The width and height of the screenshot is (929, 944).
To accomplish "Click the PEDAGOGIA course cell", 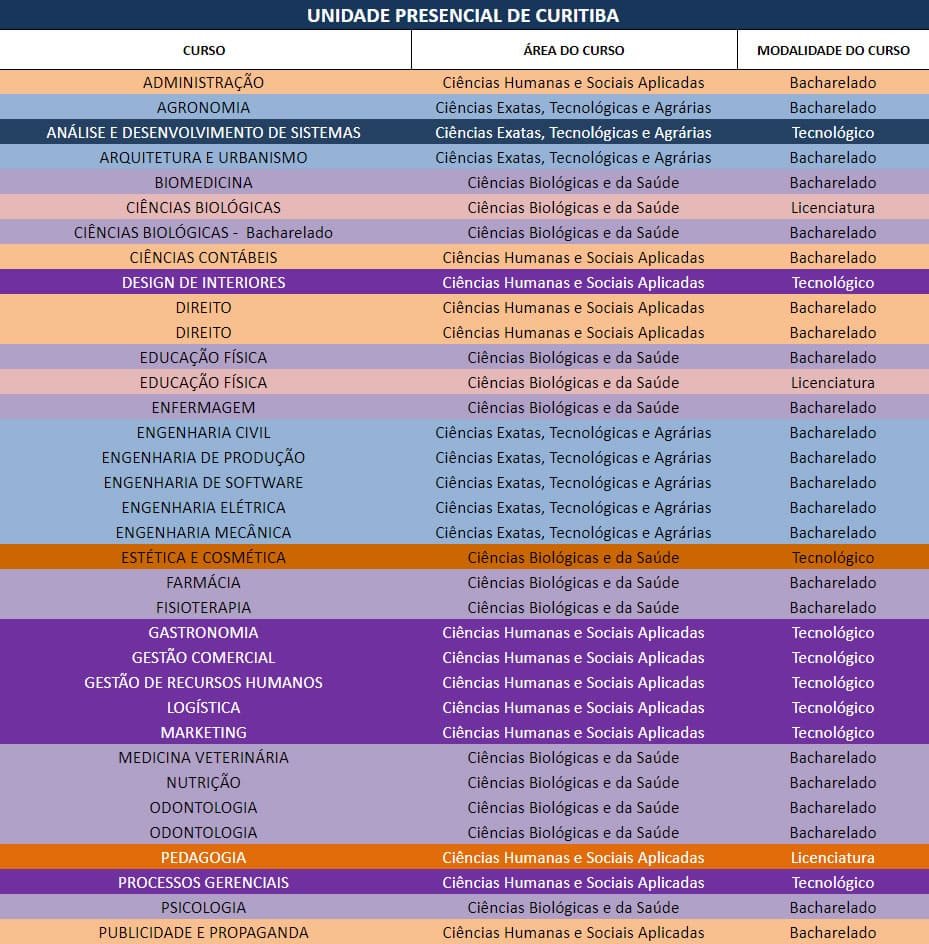I will tap(204, 857).
